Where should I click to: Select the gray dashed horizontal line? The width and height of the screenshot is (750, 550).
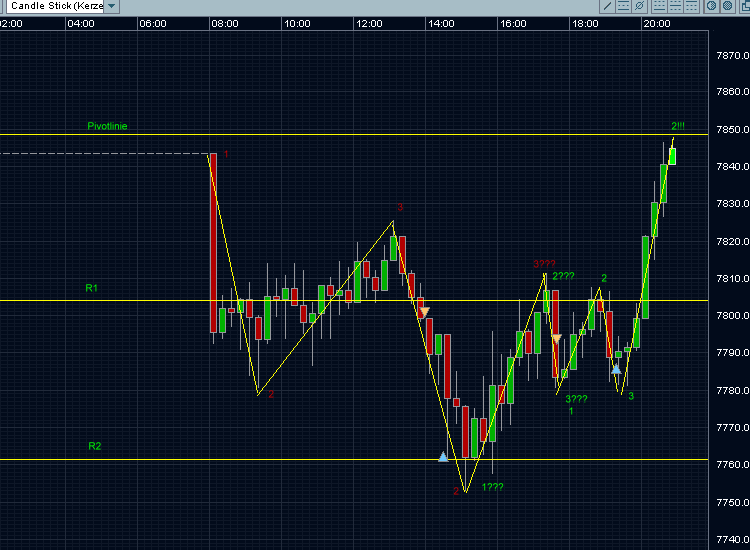click(104, 154)
